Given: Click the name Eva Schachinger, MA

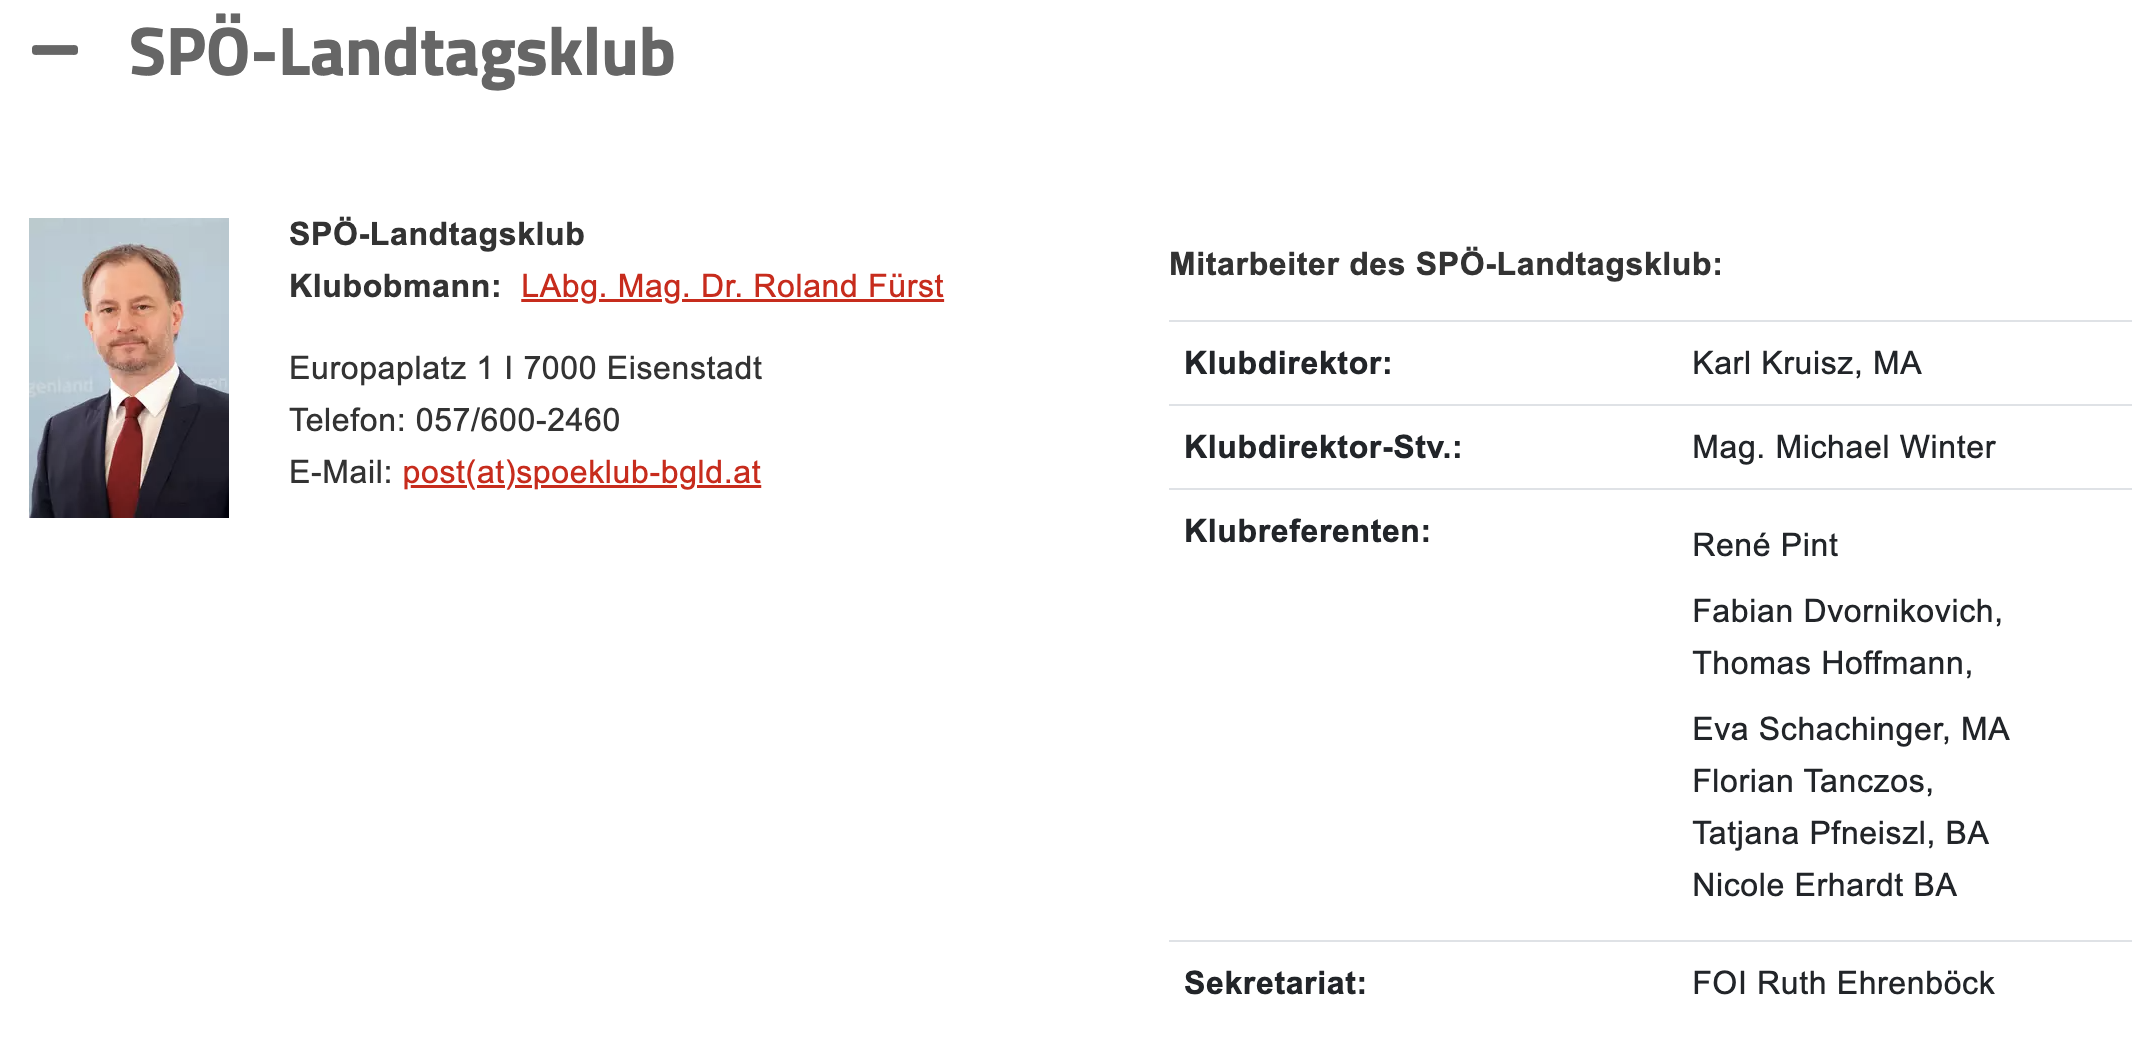Looking at the screenshot, I should click(x=1851, y=729).
